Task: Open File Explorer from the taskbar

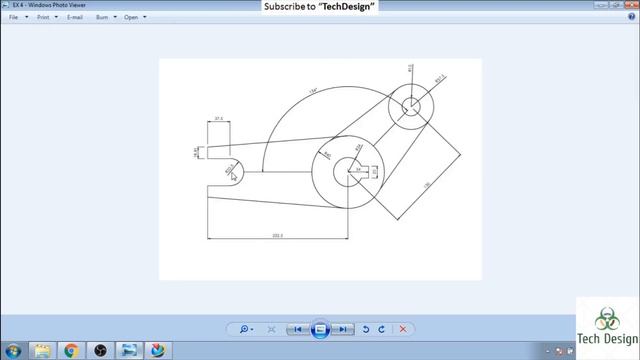Action: [x=42, y=351]
